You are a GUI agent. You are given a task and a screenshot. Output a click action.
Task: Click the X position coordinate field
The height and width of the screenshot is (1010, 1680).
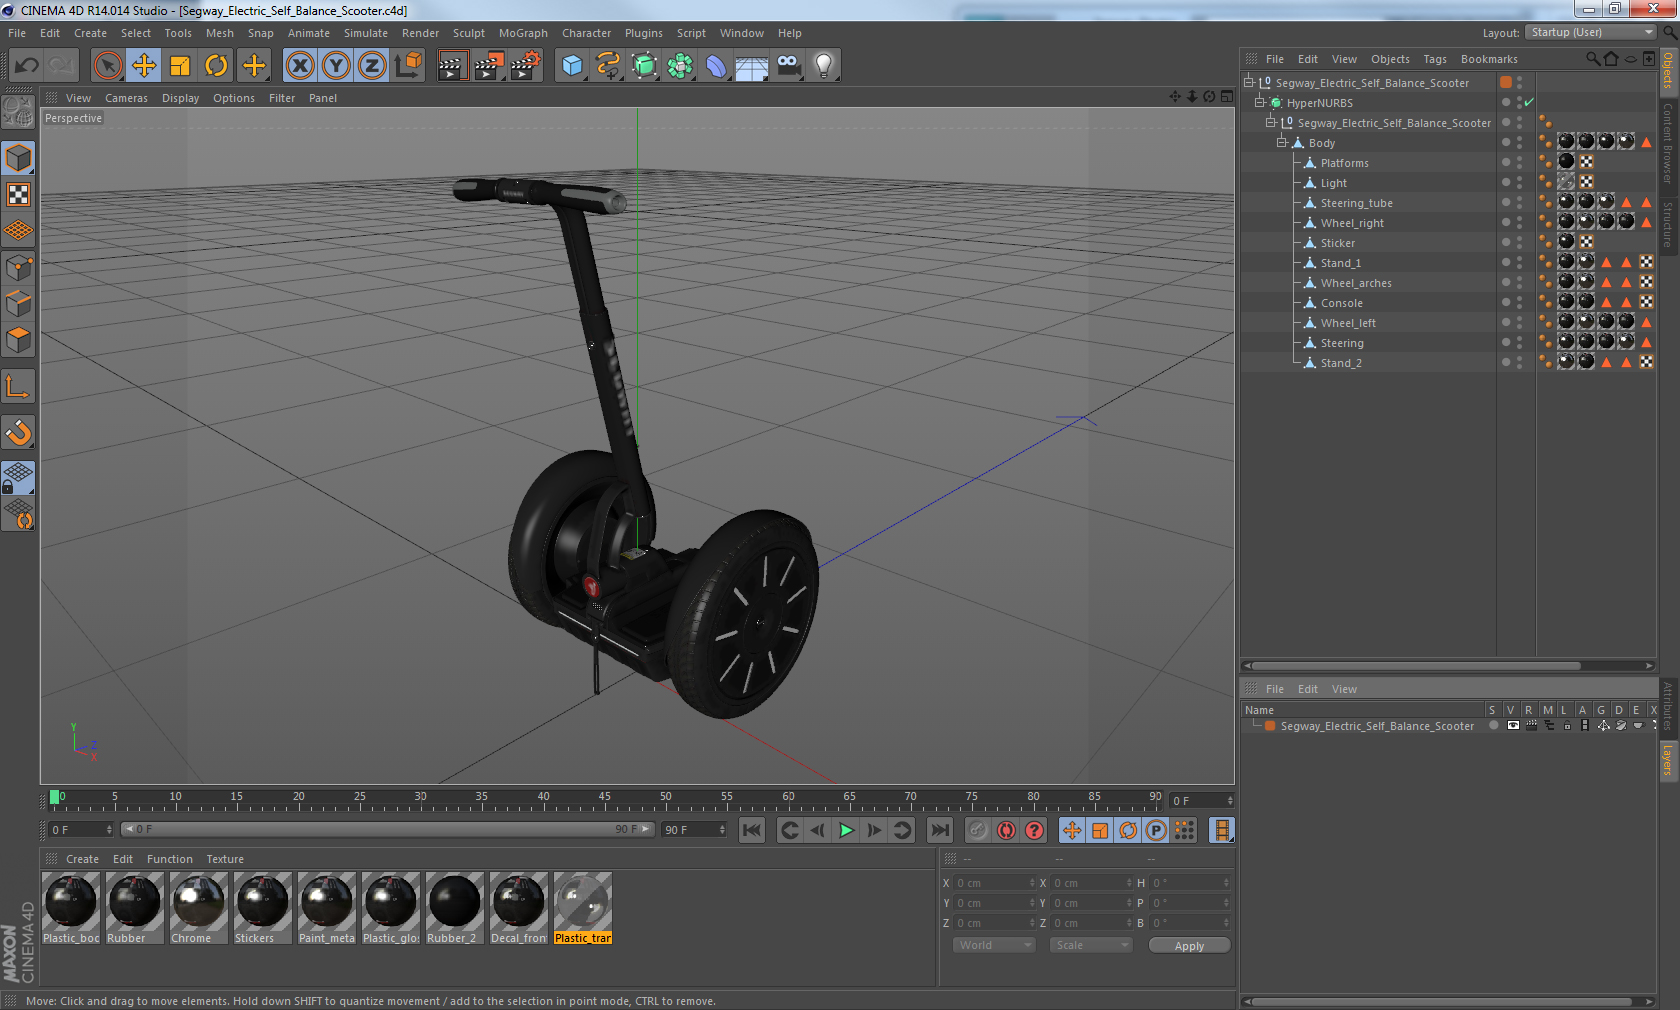click(994, 883)
